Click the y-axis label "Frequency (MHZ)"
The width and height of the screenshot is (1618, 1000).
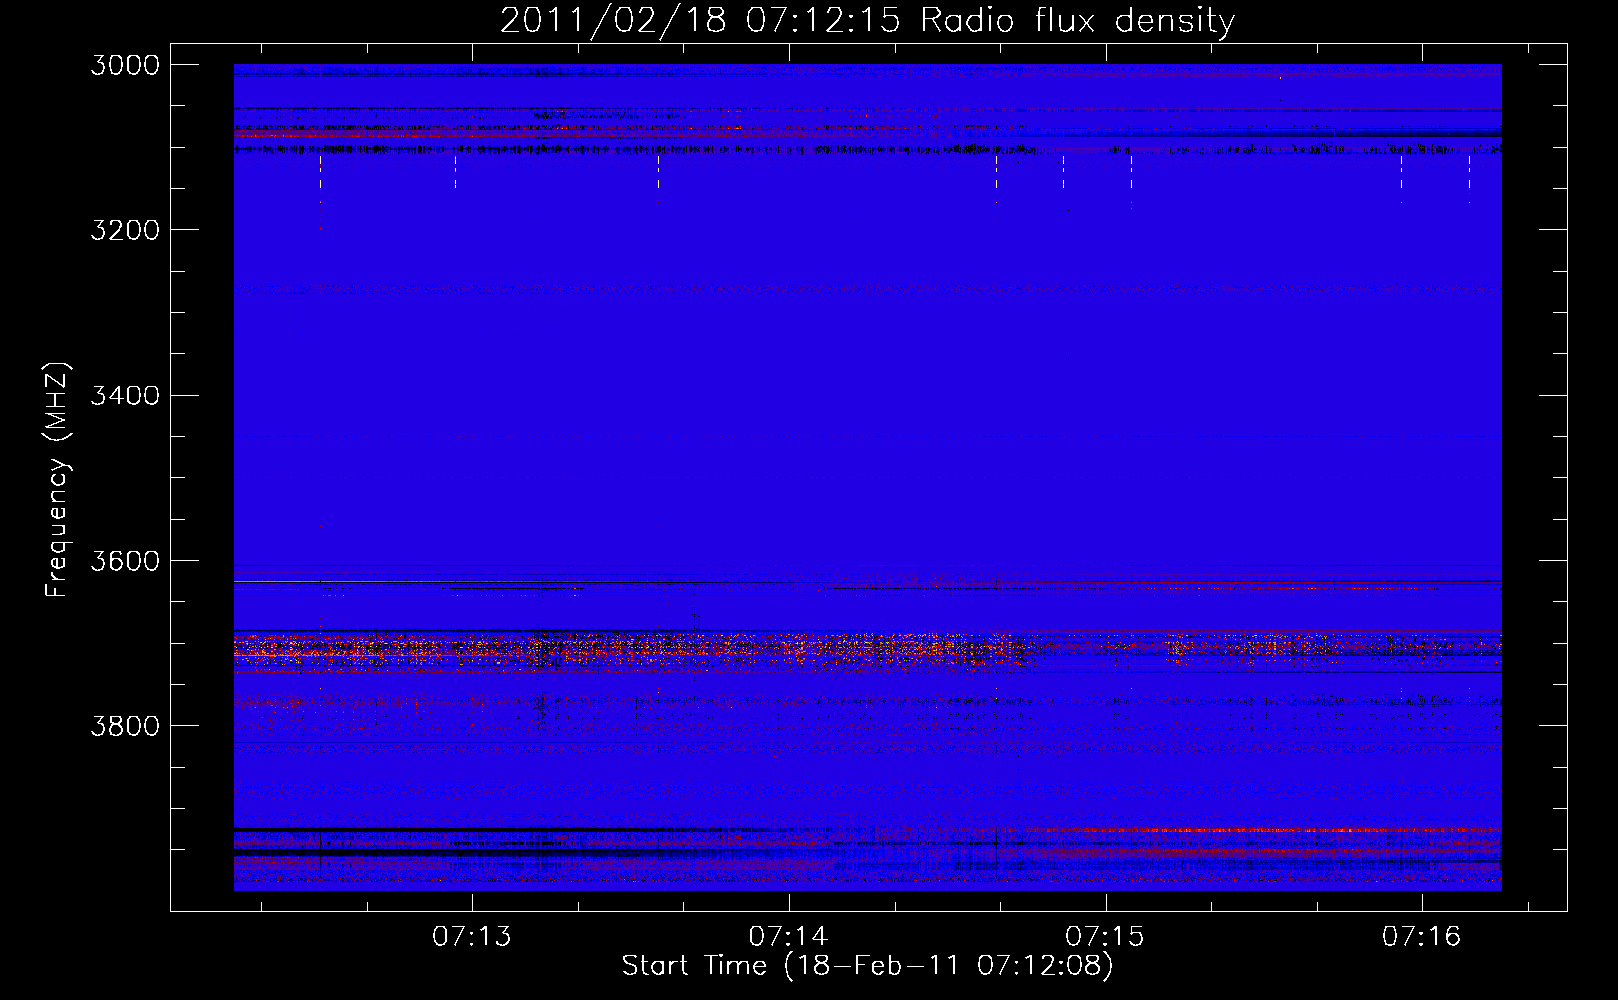(x=57, y=480)
